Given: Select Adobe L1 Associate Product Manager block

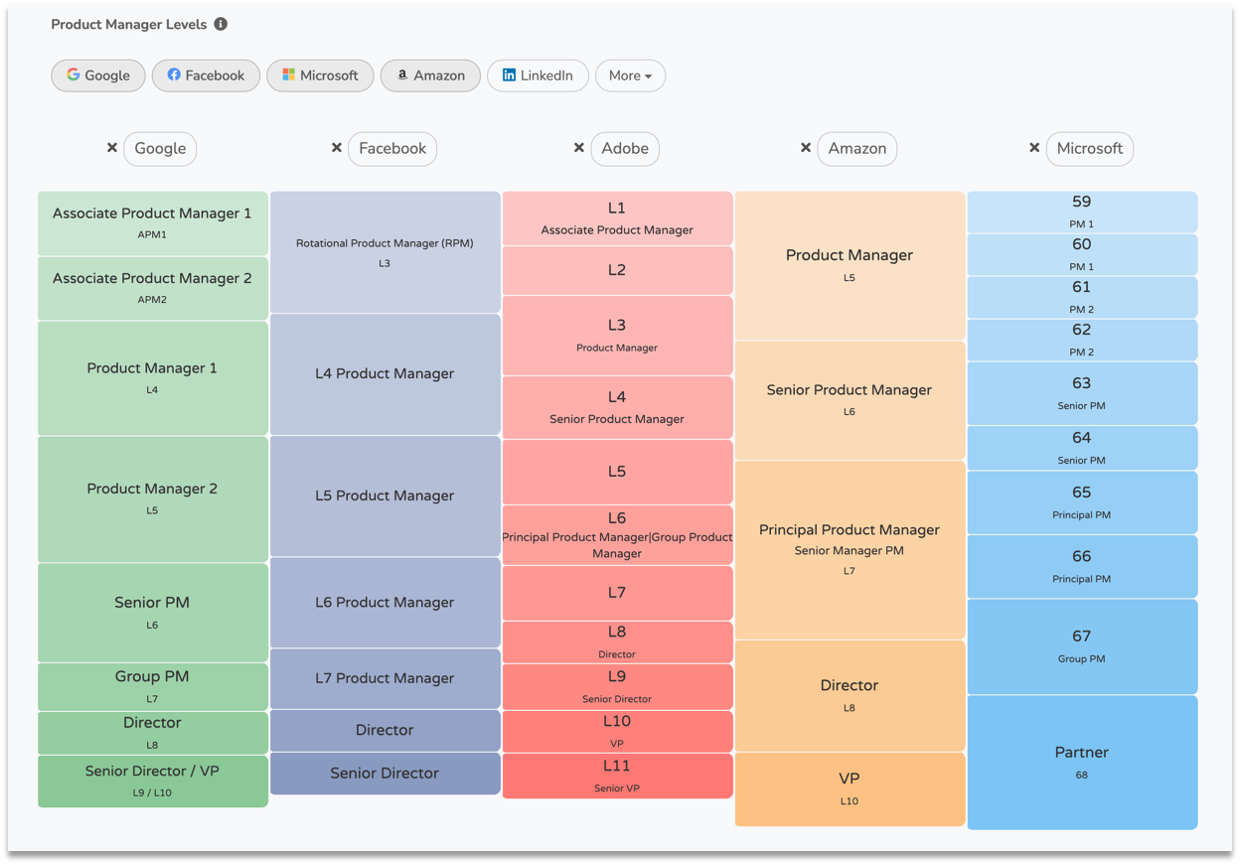Looking at the screenshot, I should [x=617, y=218].
